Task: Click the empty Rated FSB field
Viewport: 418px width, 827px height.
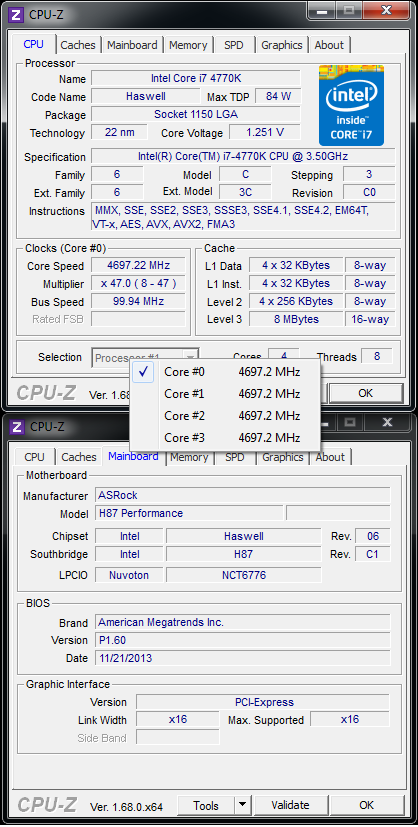Action: pos(139,319)
